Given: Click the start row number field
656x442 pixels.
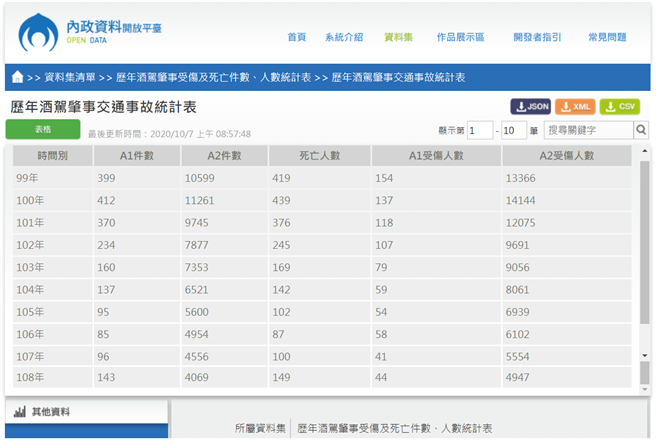Looking at the screenshot, I should tap(479, 130).
